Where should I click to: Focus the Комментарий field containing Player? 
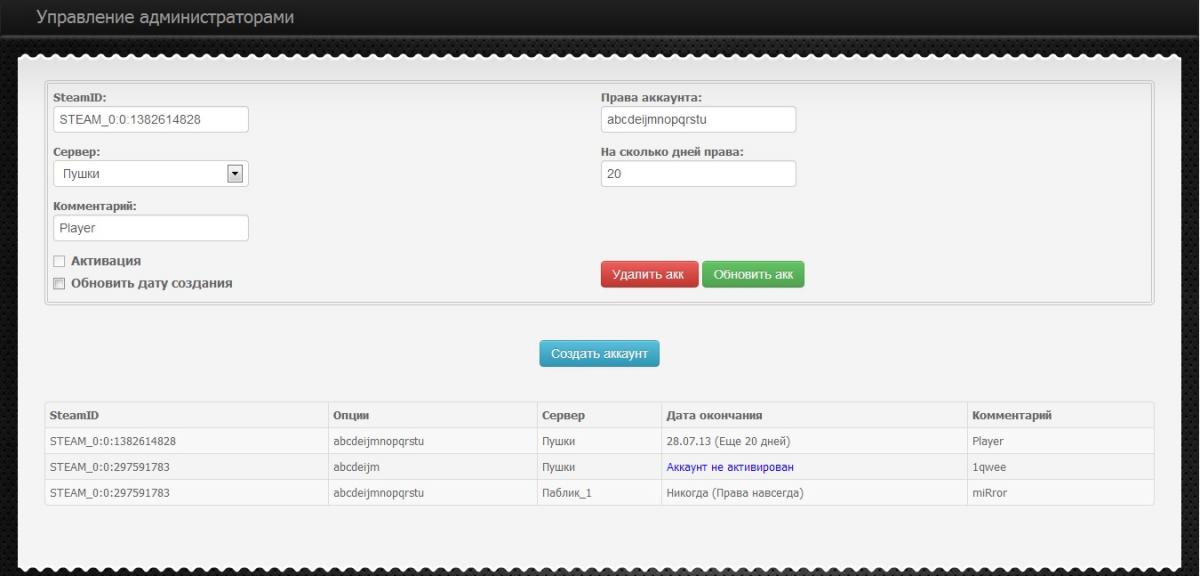150,228
